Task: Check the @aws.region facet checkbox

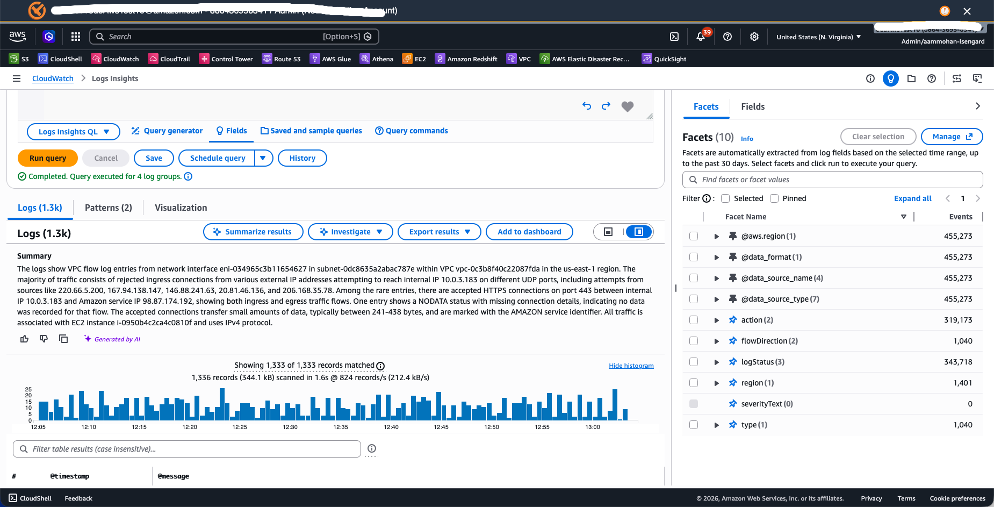Action: pos(694,236)
